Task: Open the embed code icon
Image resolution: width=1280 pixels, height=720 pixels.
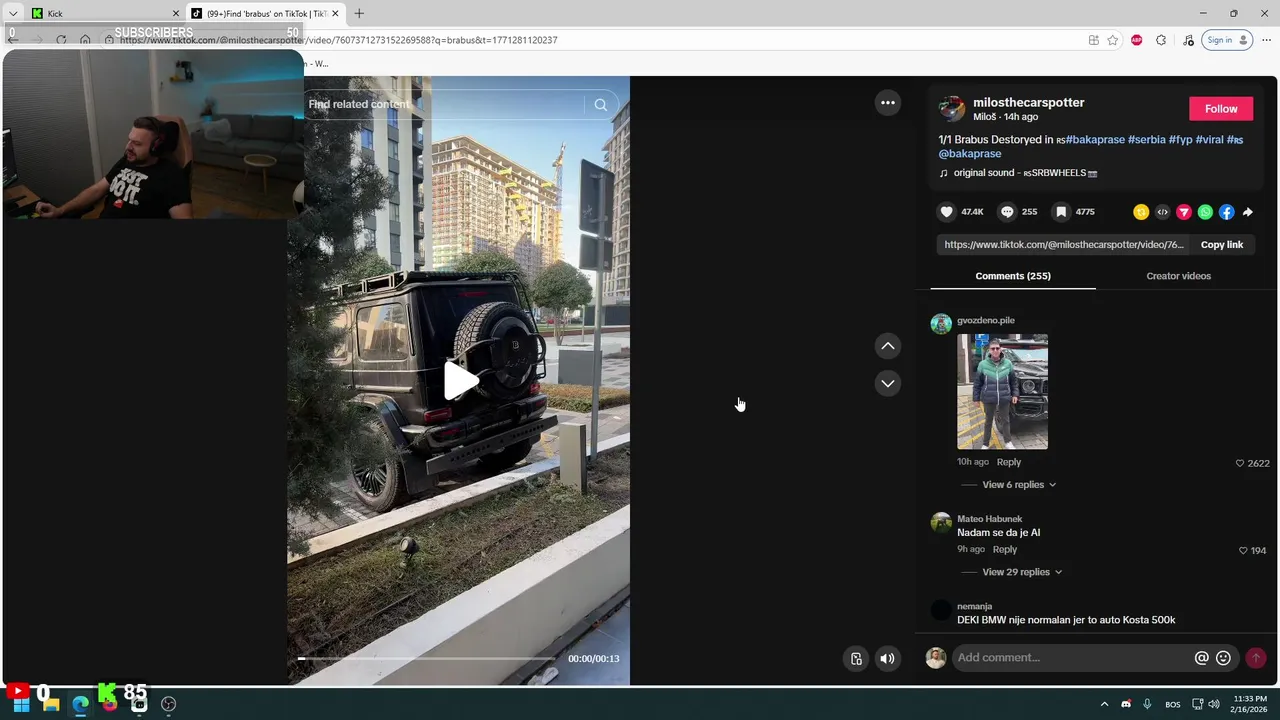Action: pyautogui.click(x=1162, y=212)
